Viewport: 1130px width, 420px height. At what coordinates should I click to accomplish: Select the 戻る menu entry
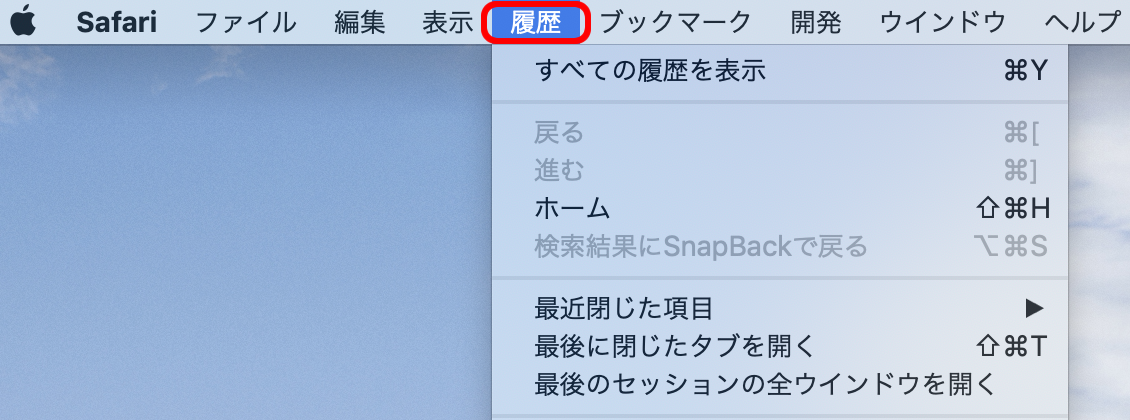point(780,133)
